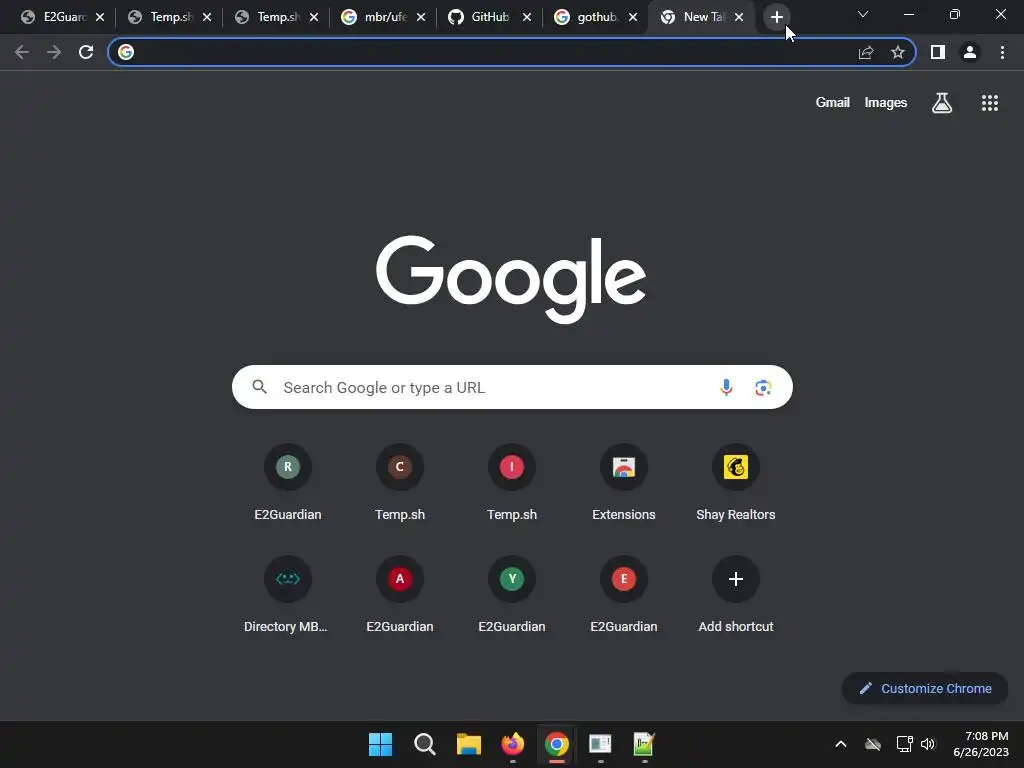Open Firefox from the taskbar
The image size is (1024, 768).
click(513, 744)
